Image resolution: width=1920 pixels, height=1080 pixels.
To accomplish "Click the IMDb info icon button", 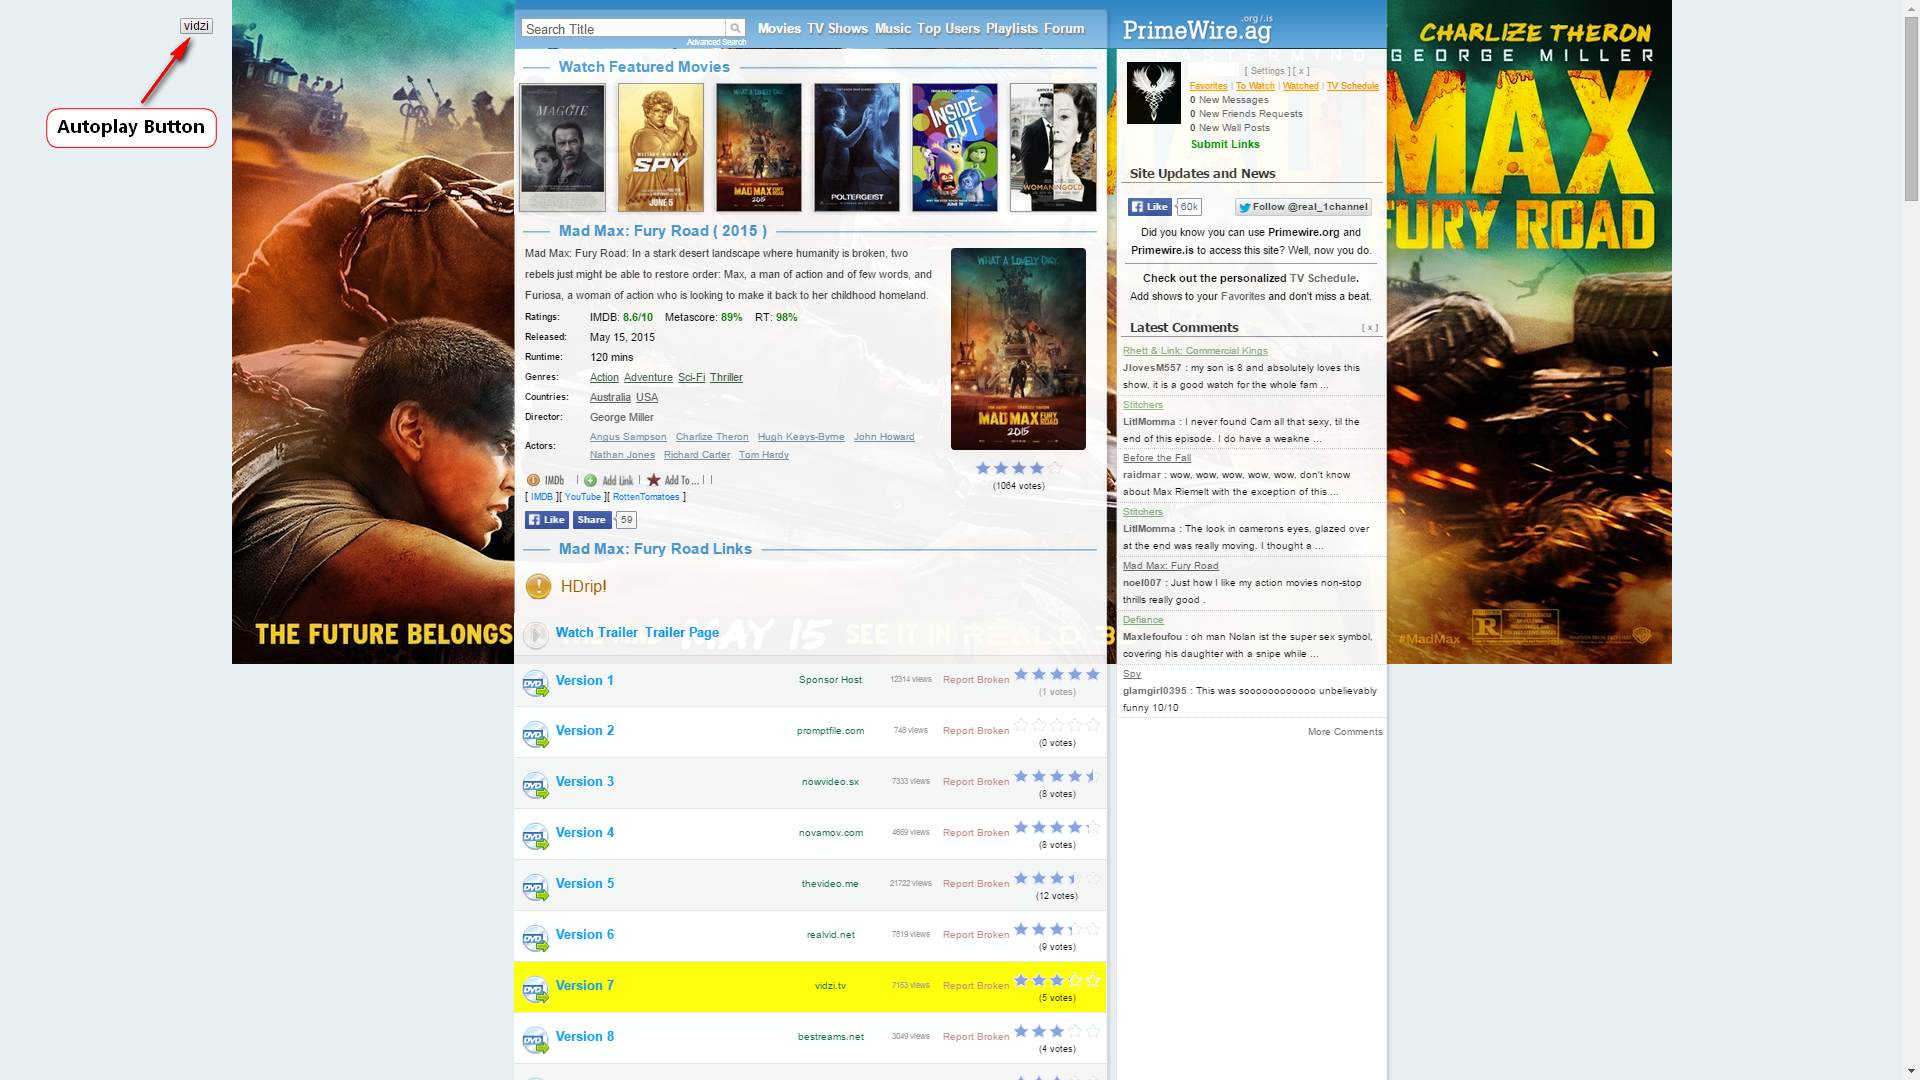I will (x=546, y=480).
